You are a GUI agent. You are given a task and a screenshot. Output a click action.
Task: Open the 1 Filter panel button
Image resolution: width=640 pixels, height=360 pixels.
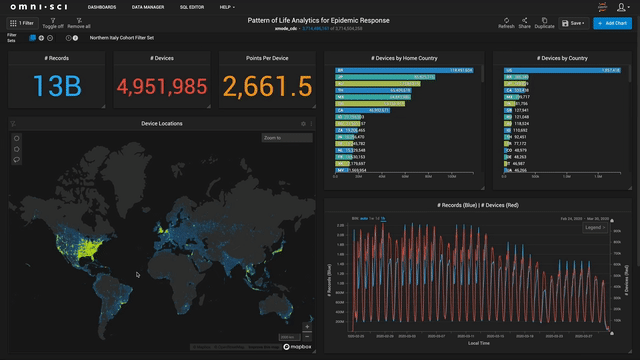[x=22, y=23]
